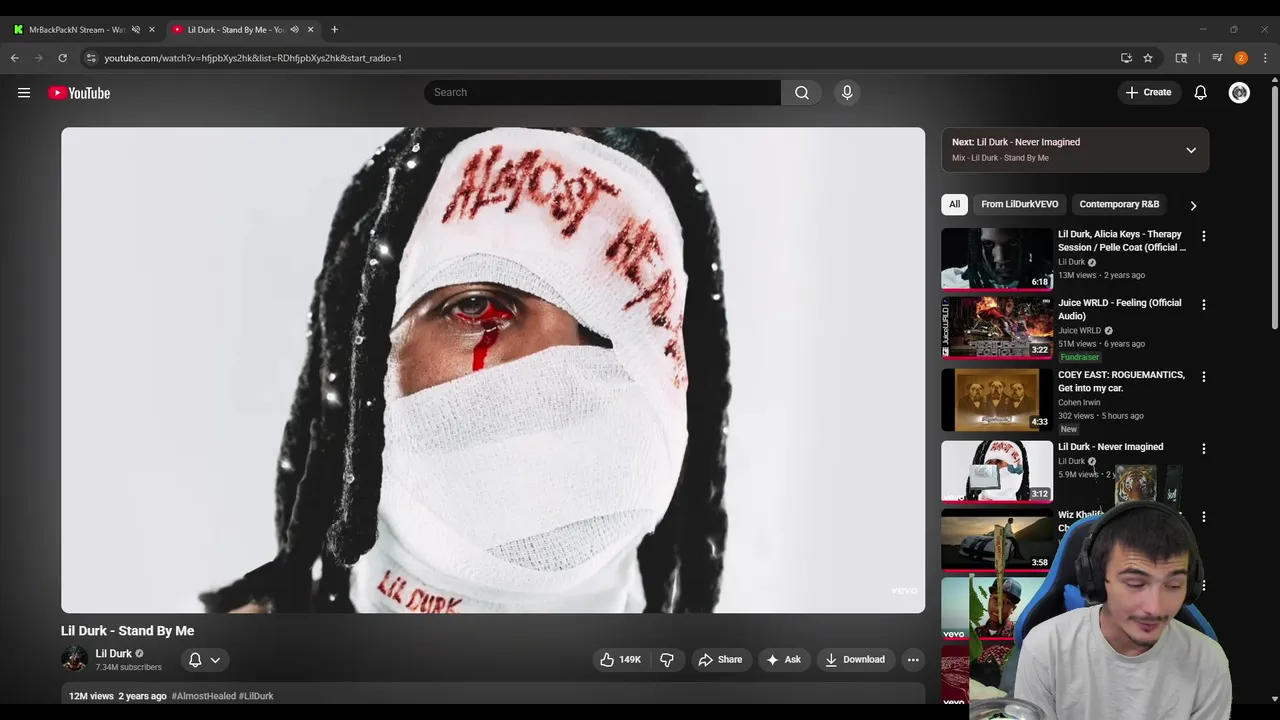Open media controls icon in browser toolbar
The width and height of the screenshot is (1280, 720).
click(x=1217, y=58)
